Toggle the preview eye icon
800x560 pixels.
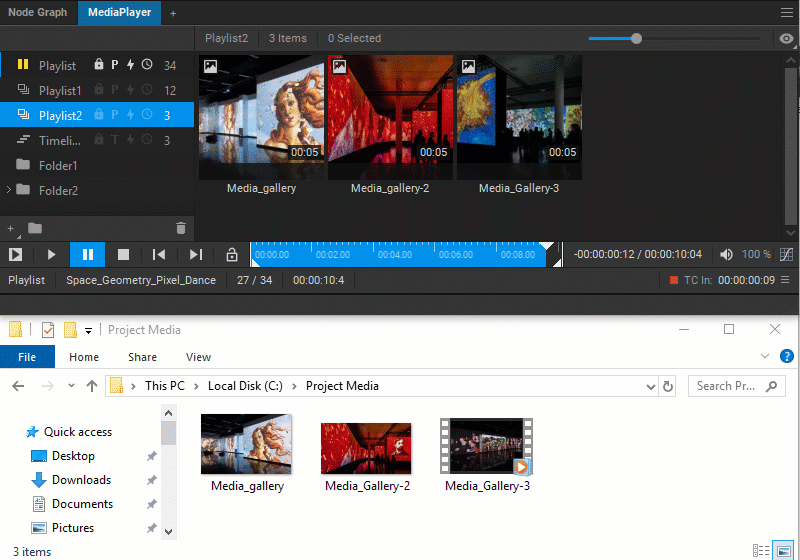click(x=786, y=39)
